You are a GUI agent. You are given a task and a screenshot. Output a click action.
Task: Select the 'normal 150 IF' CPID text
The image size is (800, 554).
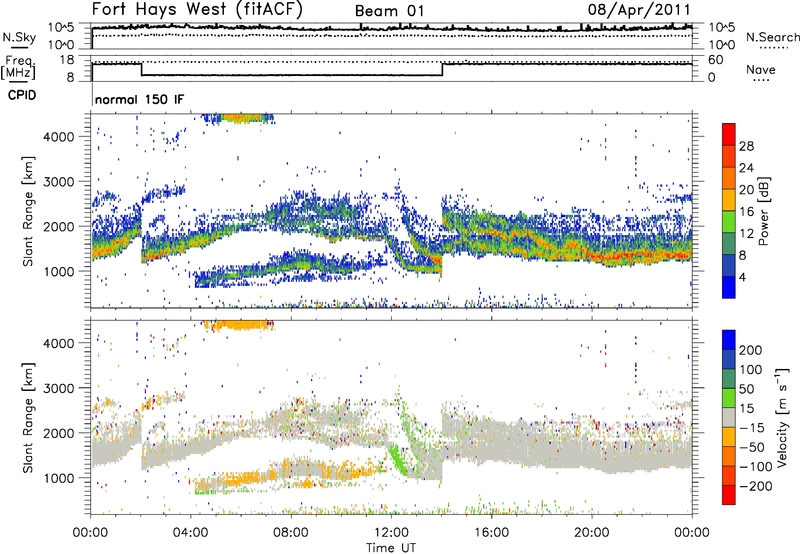(x=139, y=99)
